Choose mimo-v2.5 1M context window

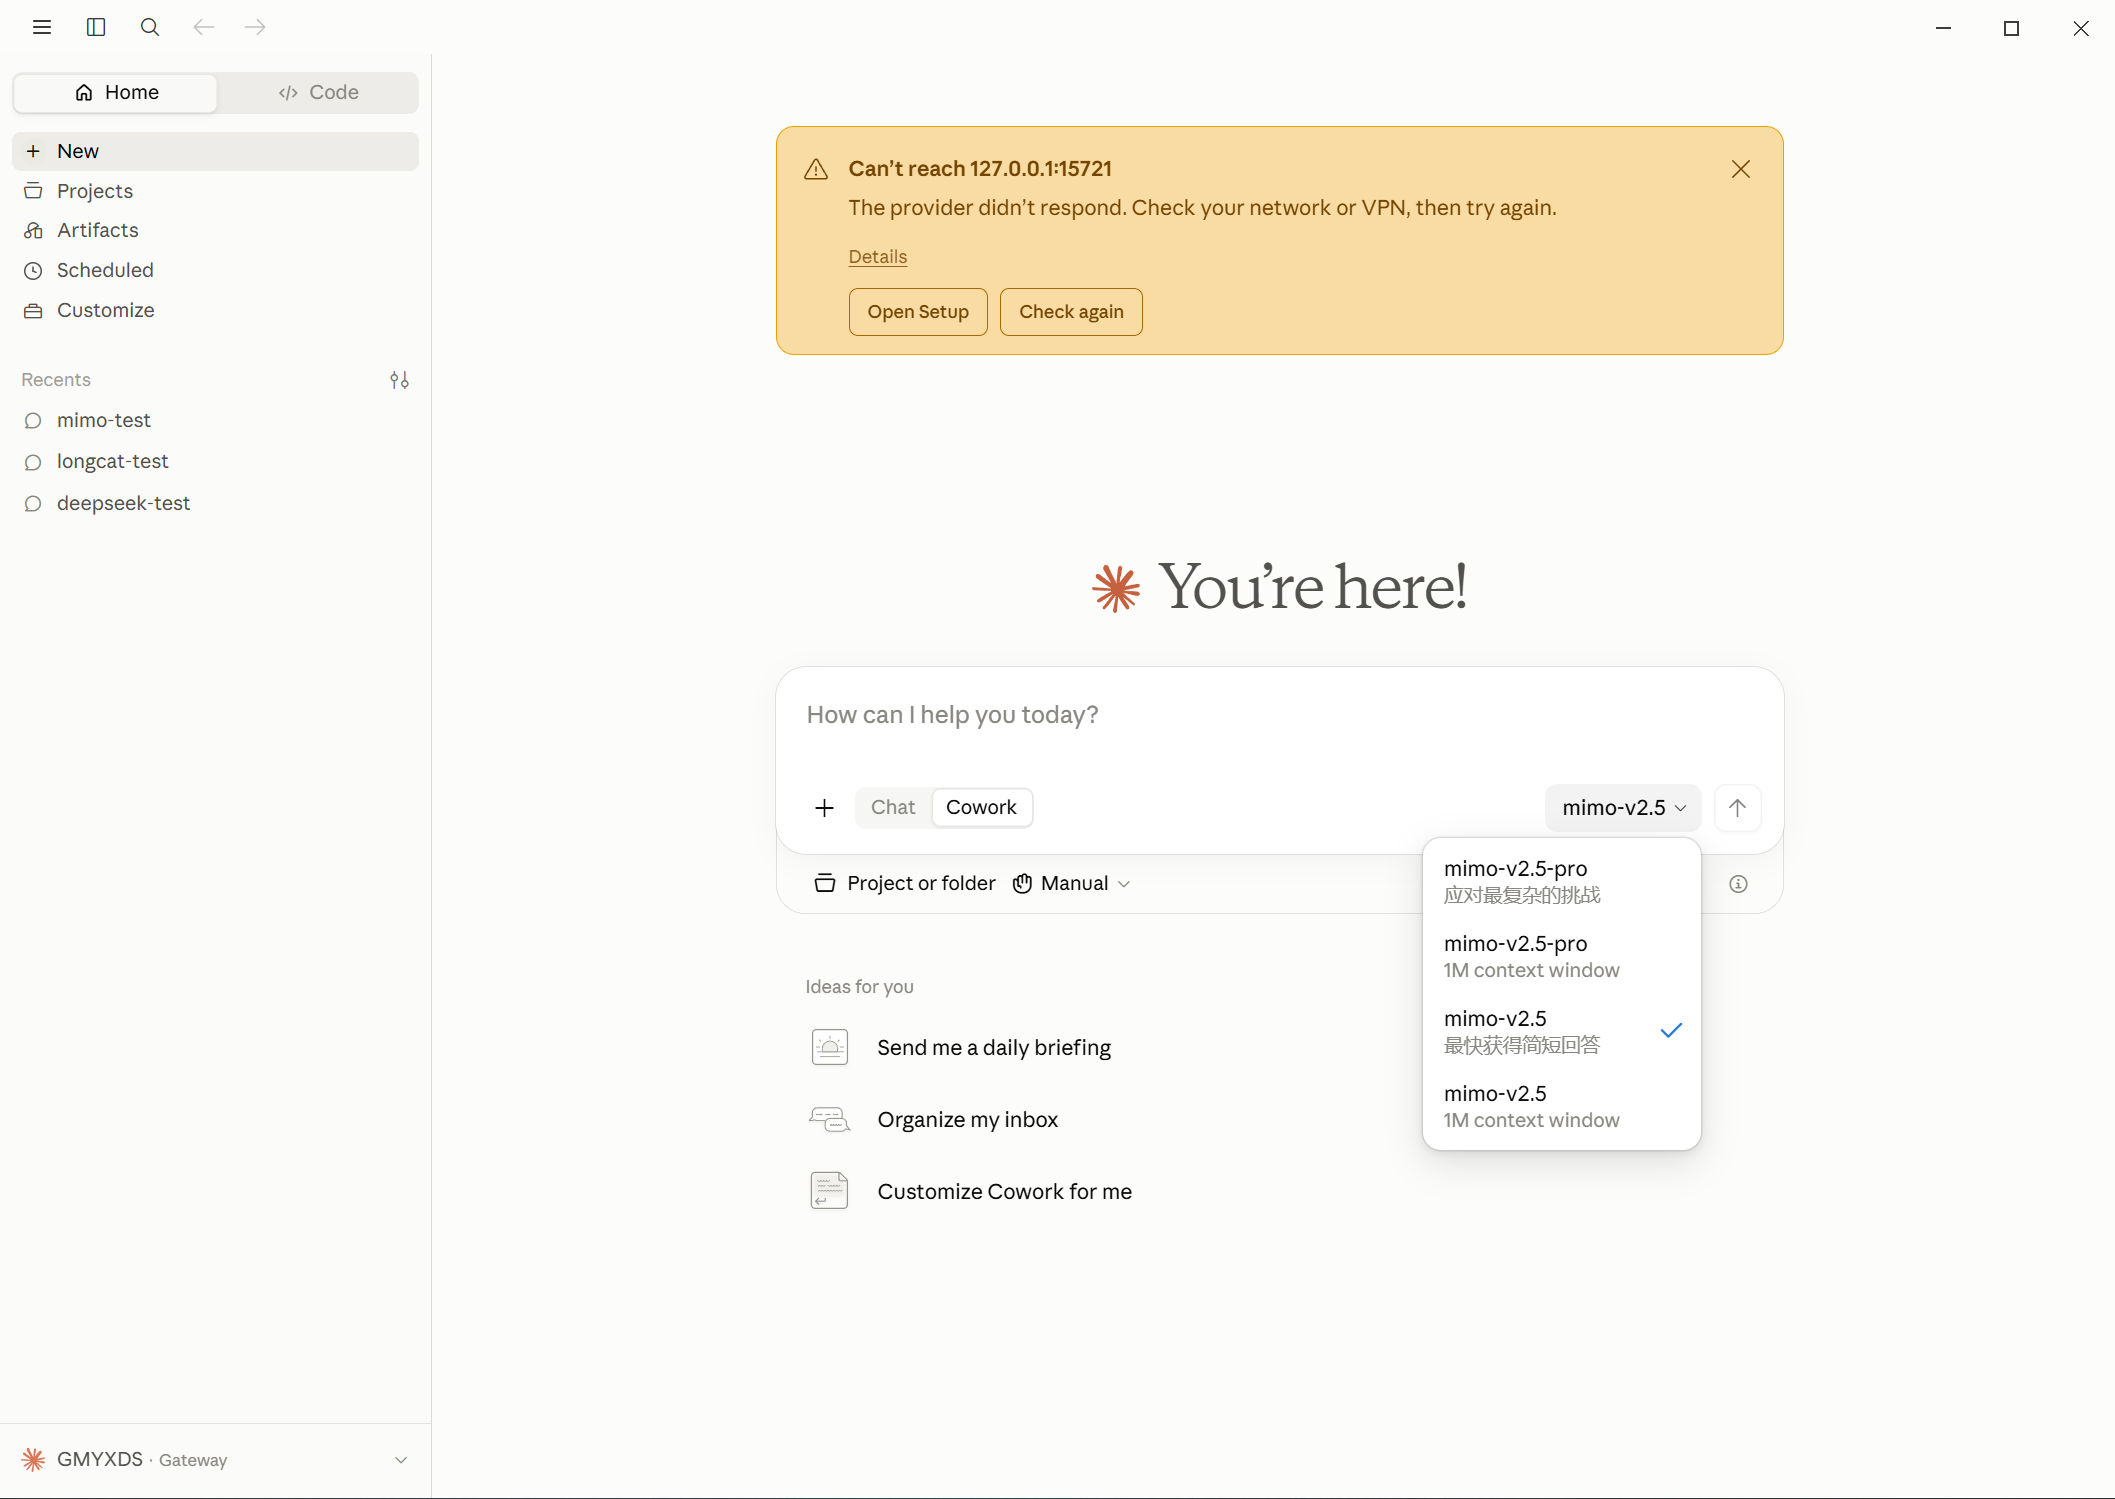point(1560,1106)
